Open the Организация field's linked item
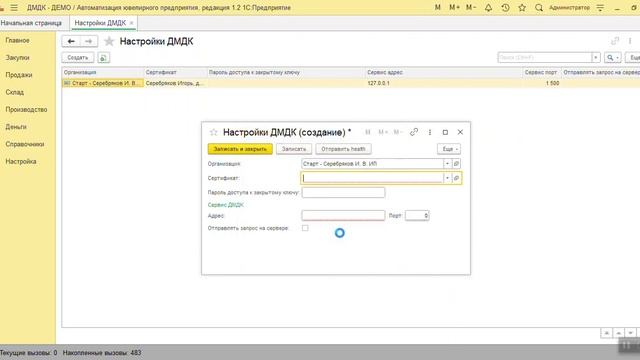The height and width of the screenshot is (360, 640). coord(456,164)
